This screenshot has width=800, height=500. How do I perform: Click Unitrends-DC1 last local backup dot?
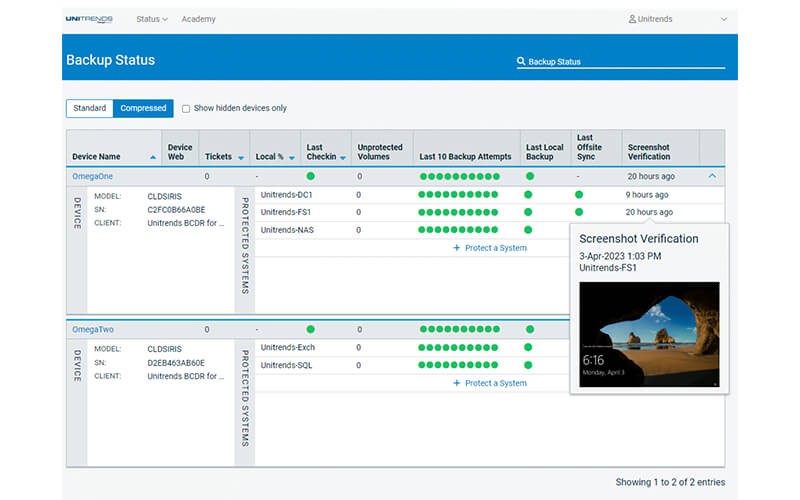(x=528, y=194)
